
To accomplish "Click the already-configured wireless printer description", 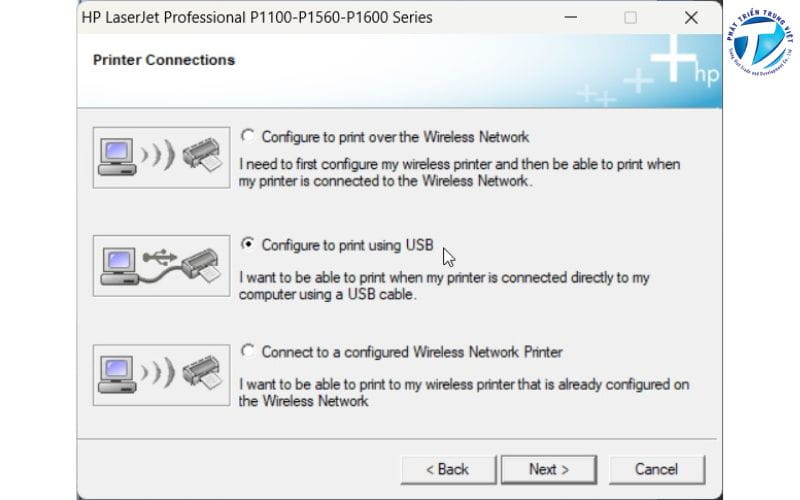I will point(460,392).
